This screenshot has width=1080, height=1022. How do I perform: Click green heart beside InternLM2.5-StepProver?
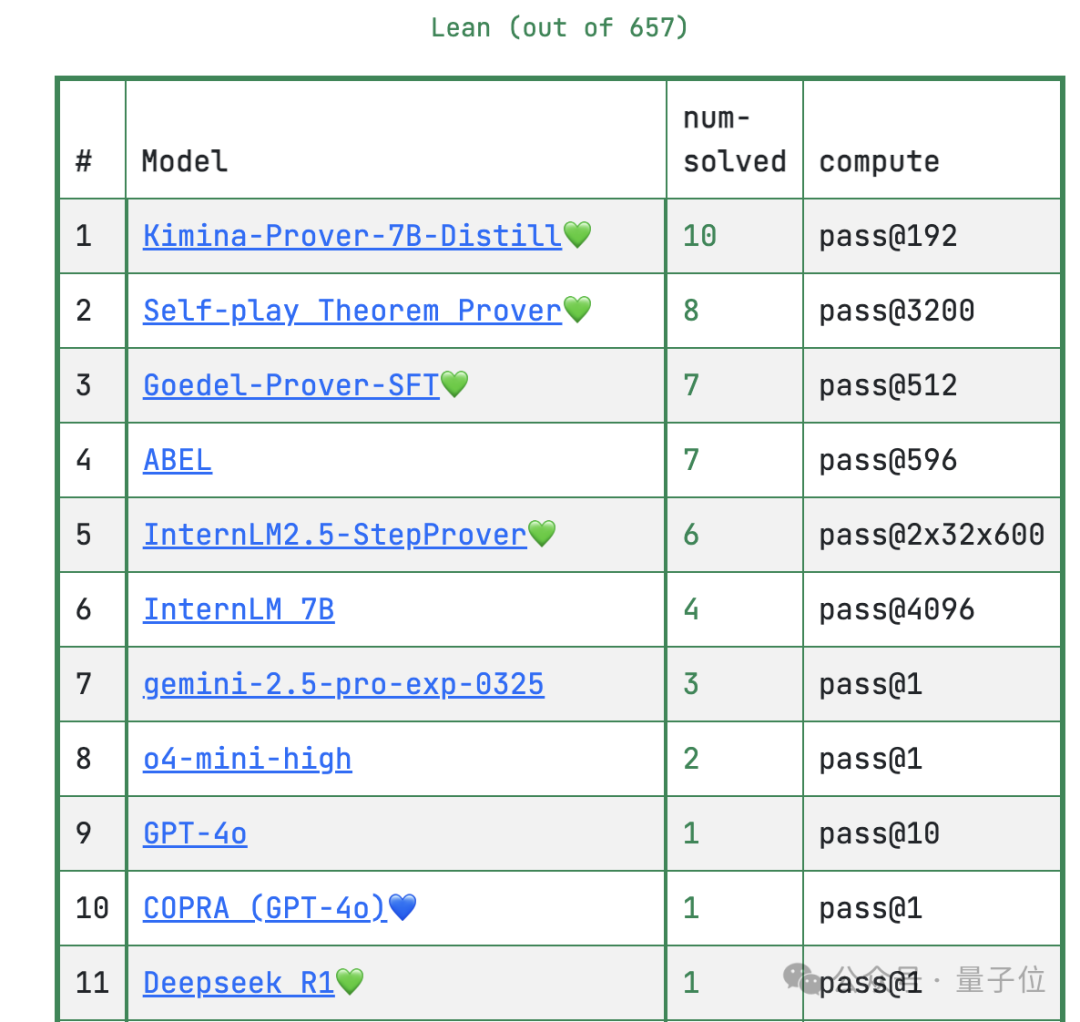click(x=542, y=535)
